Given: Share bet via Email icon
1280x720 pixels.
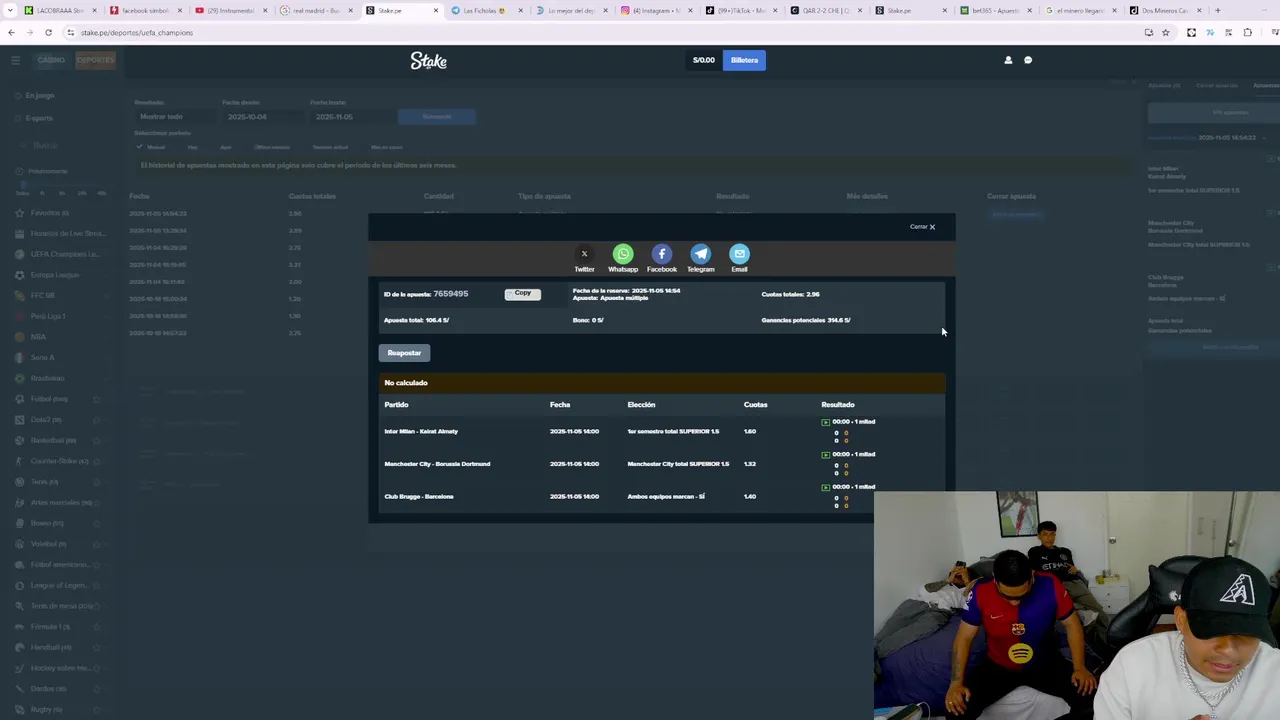Looking at the screenshot, I should [x=739, y=254].
